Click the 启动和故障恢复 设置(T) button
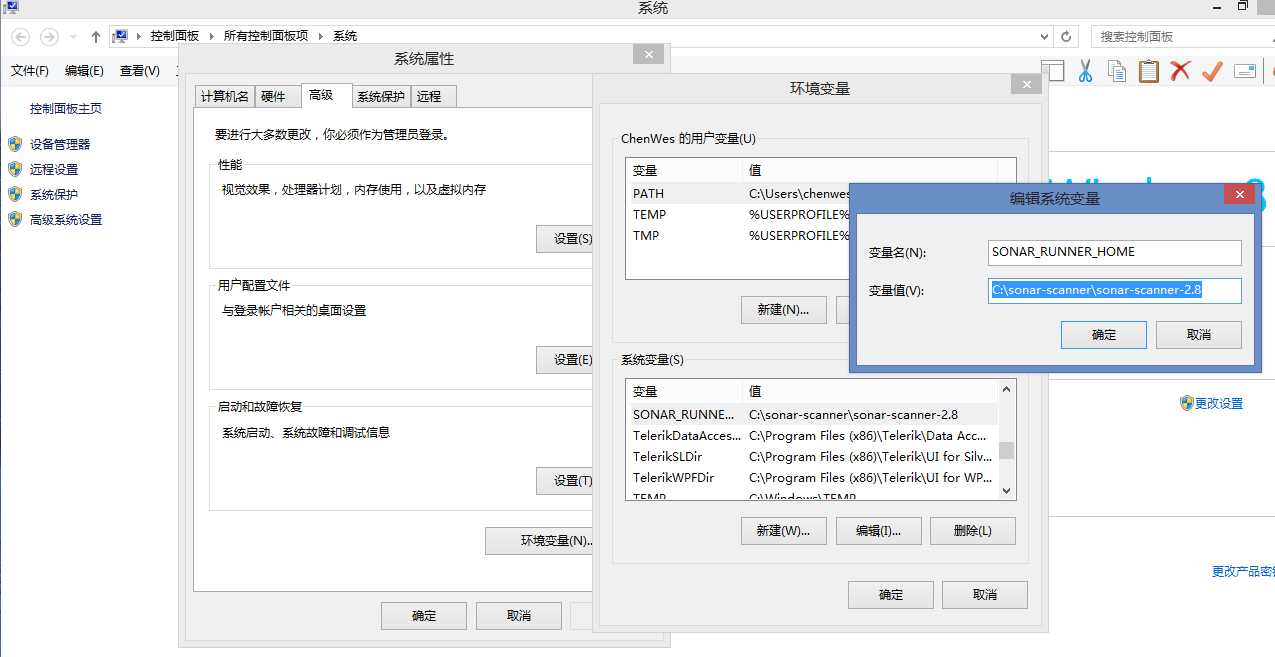Viewport: 1275px width, 657px height. tap(565, 480)
